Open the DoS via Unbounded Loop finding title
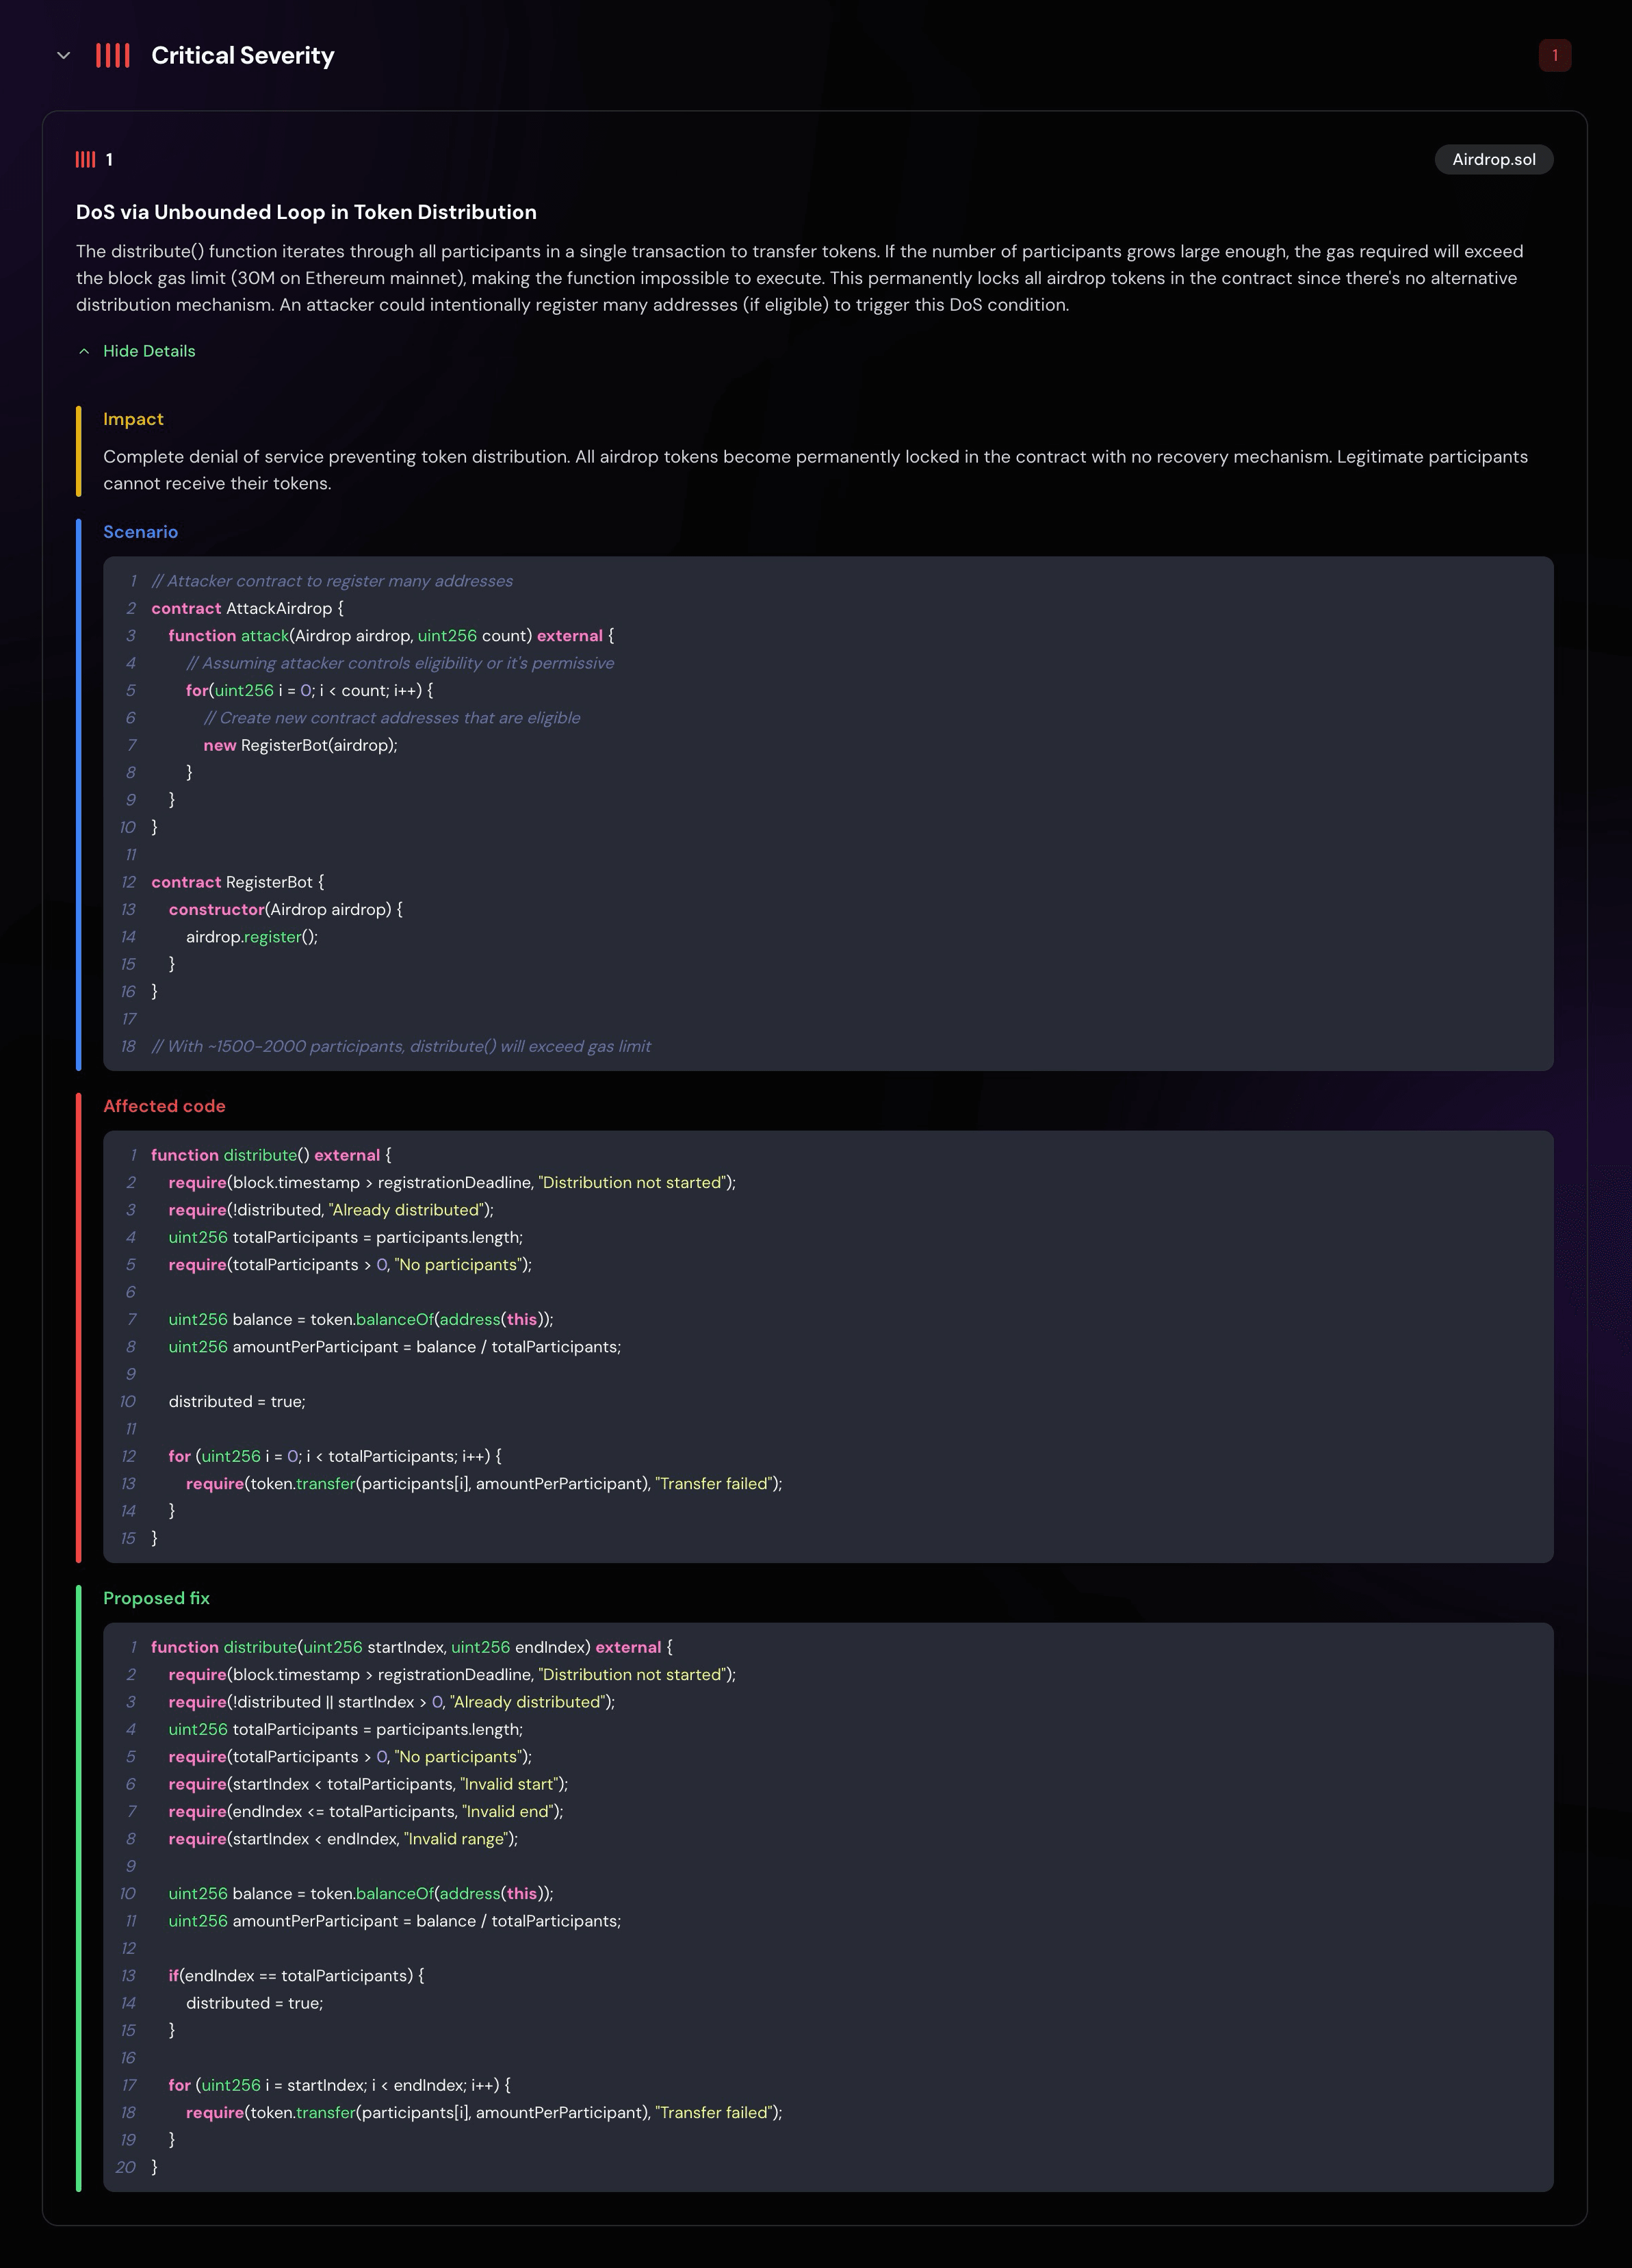 pyautogui.click(x=306, y=212)
